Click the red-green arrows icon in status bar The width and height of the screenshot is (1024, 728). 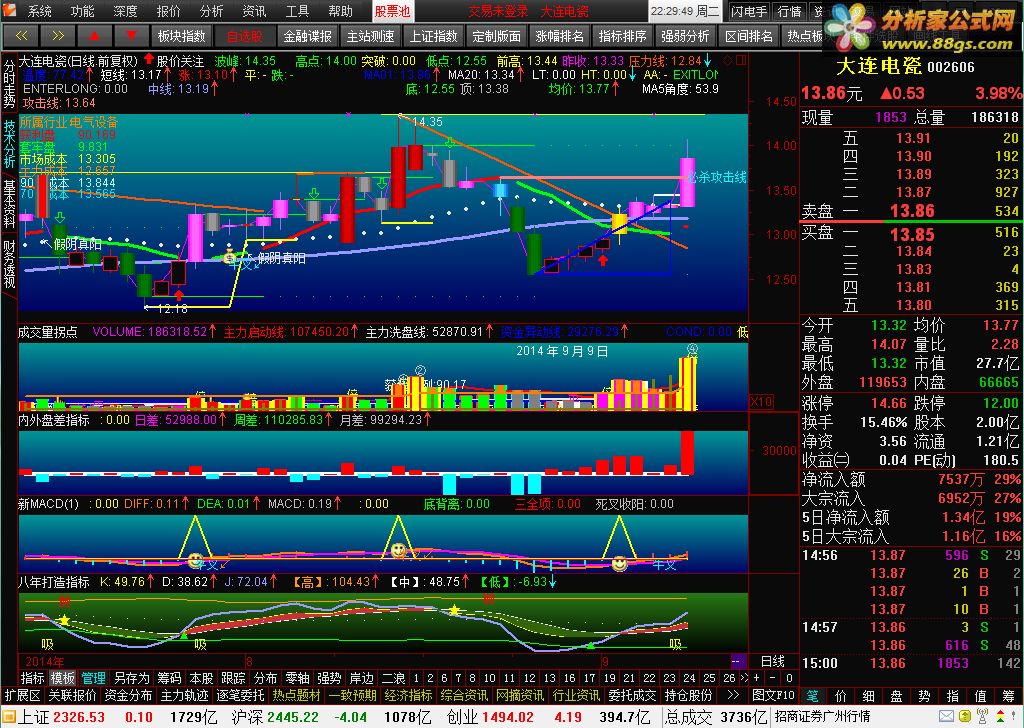tap(1000, 717)
